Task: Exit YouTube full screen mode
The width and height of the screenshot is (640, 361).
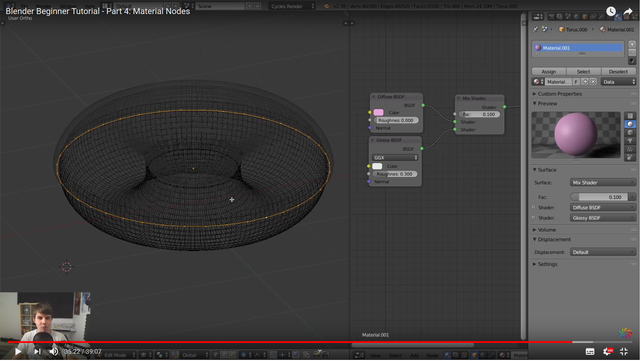Action: (x=624, y=351)
